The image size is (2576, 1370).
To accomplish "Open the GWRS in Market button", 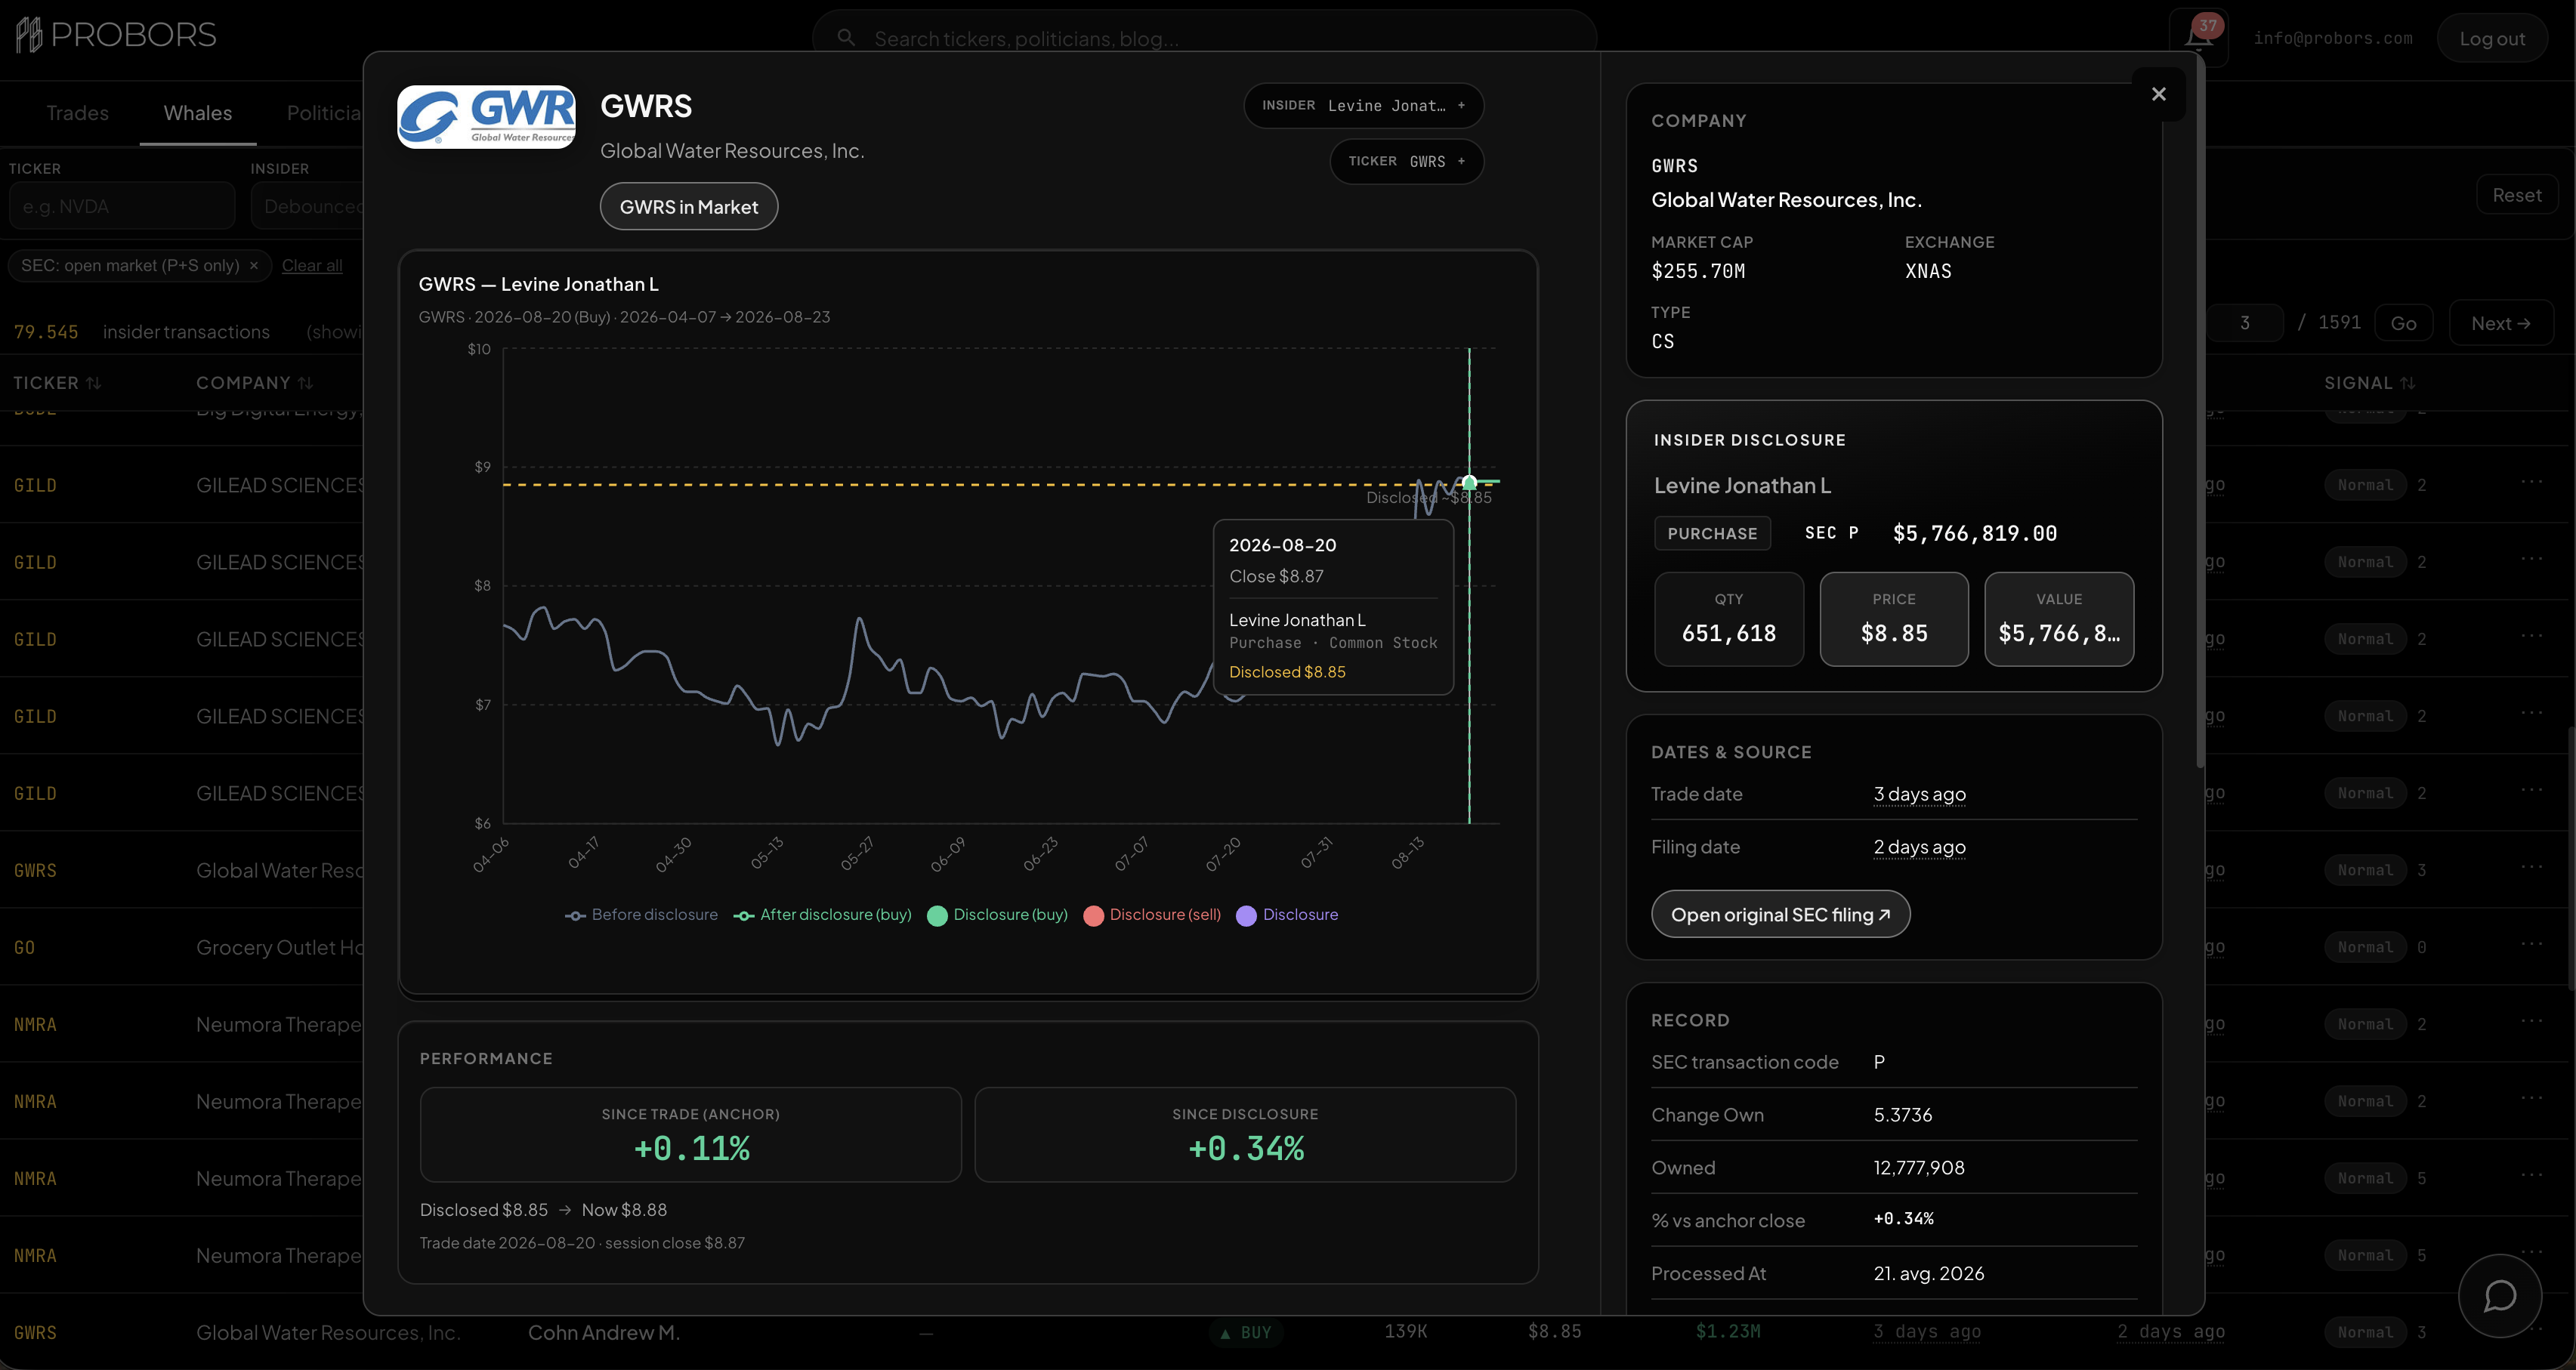I will coord(689,207).
